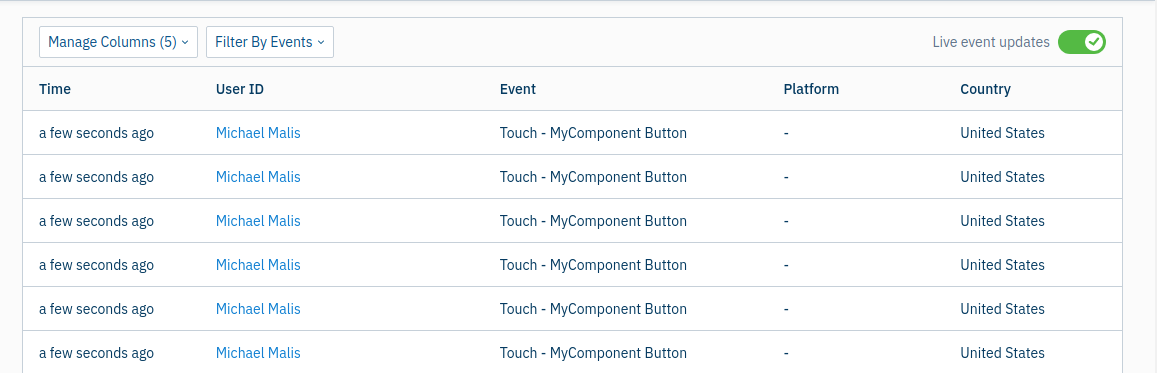Click United States in the second row
This screenshot has width=1157, height=373.
[1002, 177]
